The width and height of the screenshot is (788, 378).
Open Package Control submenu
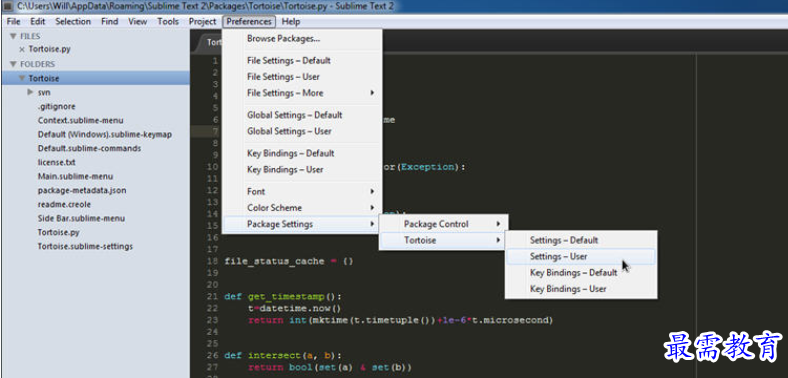[443, 224]
